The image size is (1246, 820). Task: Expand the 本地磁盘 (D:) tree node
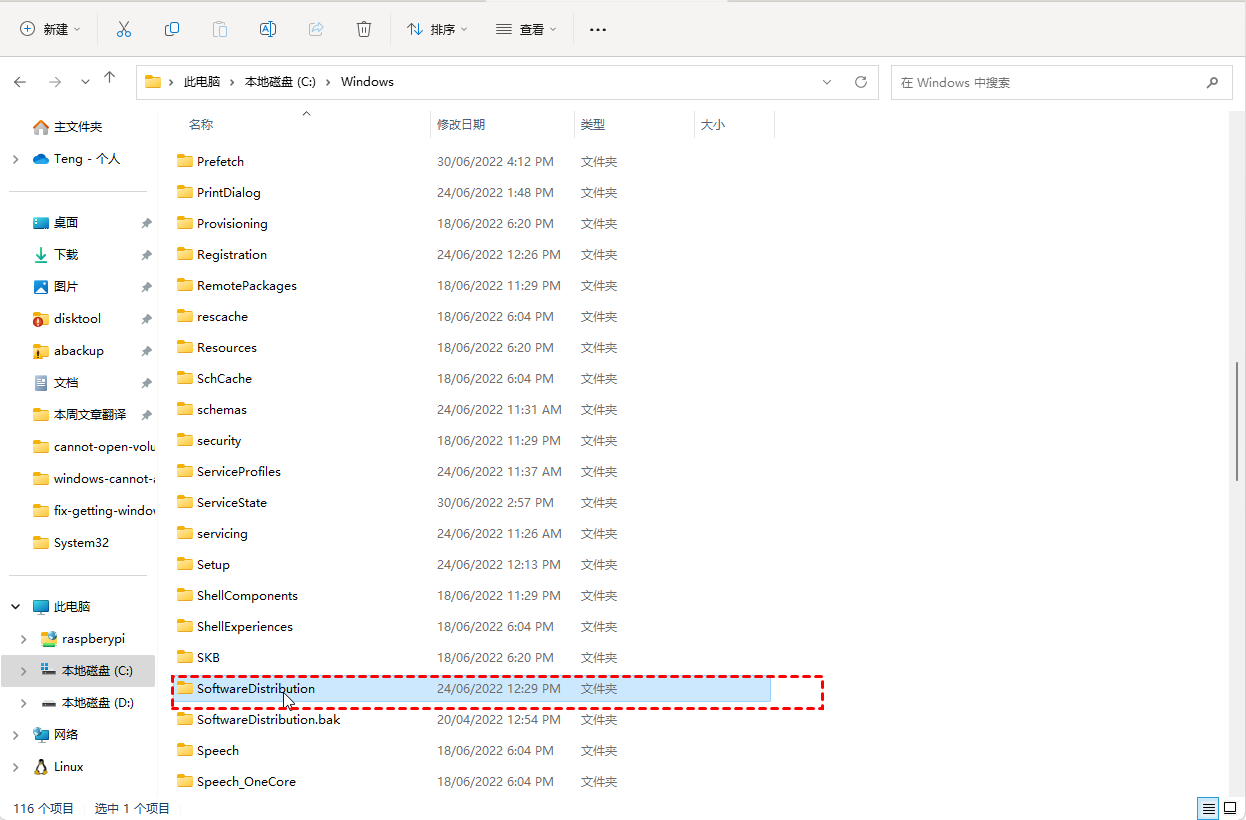pyautogui.click(x=24, y=703)
